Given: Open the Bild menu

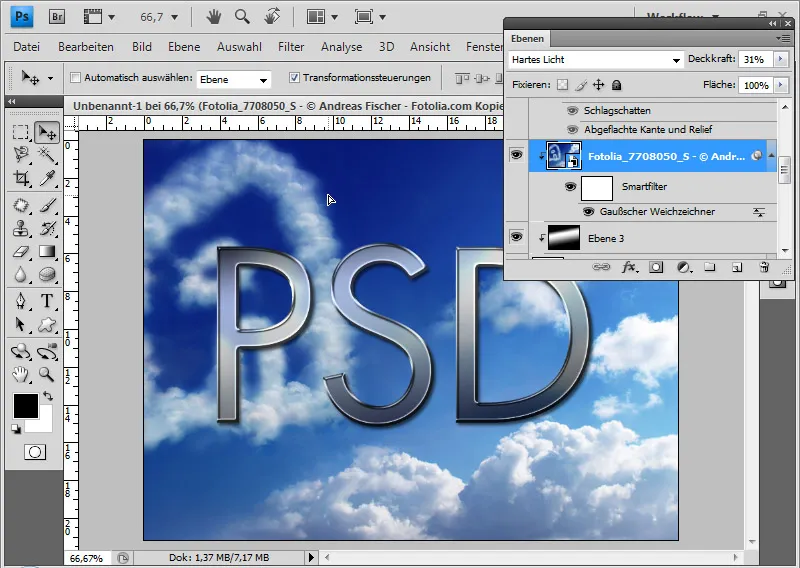Looking at the screenshot, I should (x=142, y=47).
